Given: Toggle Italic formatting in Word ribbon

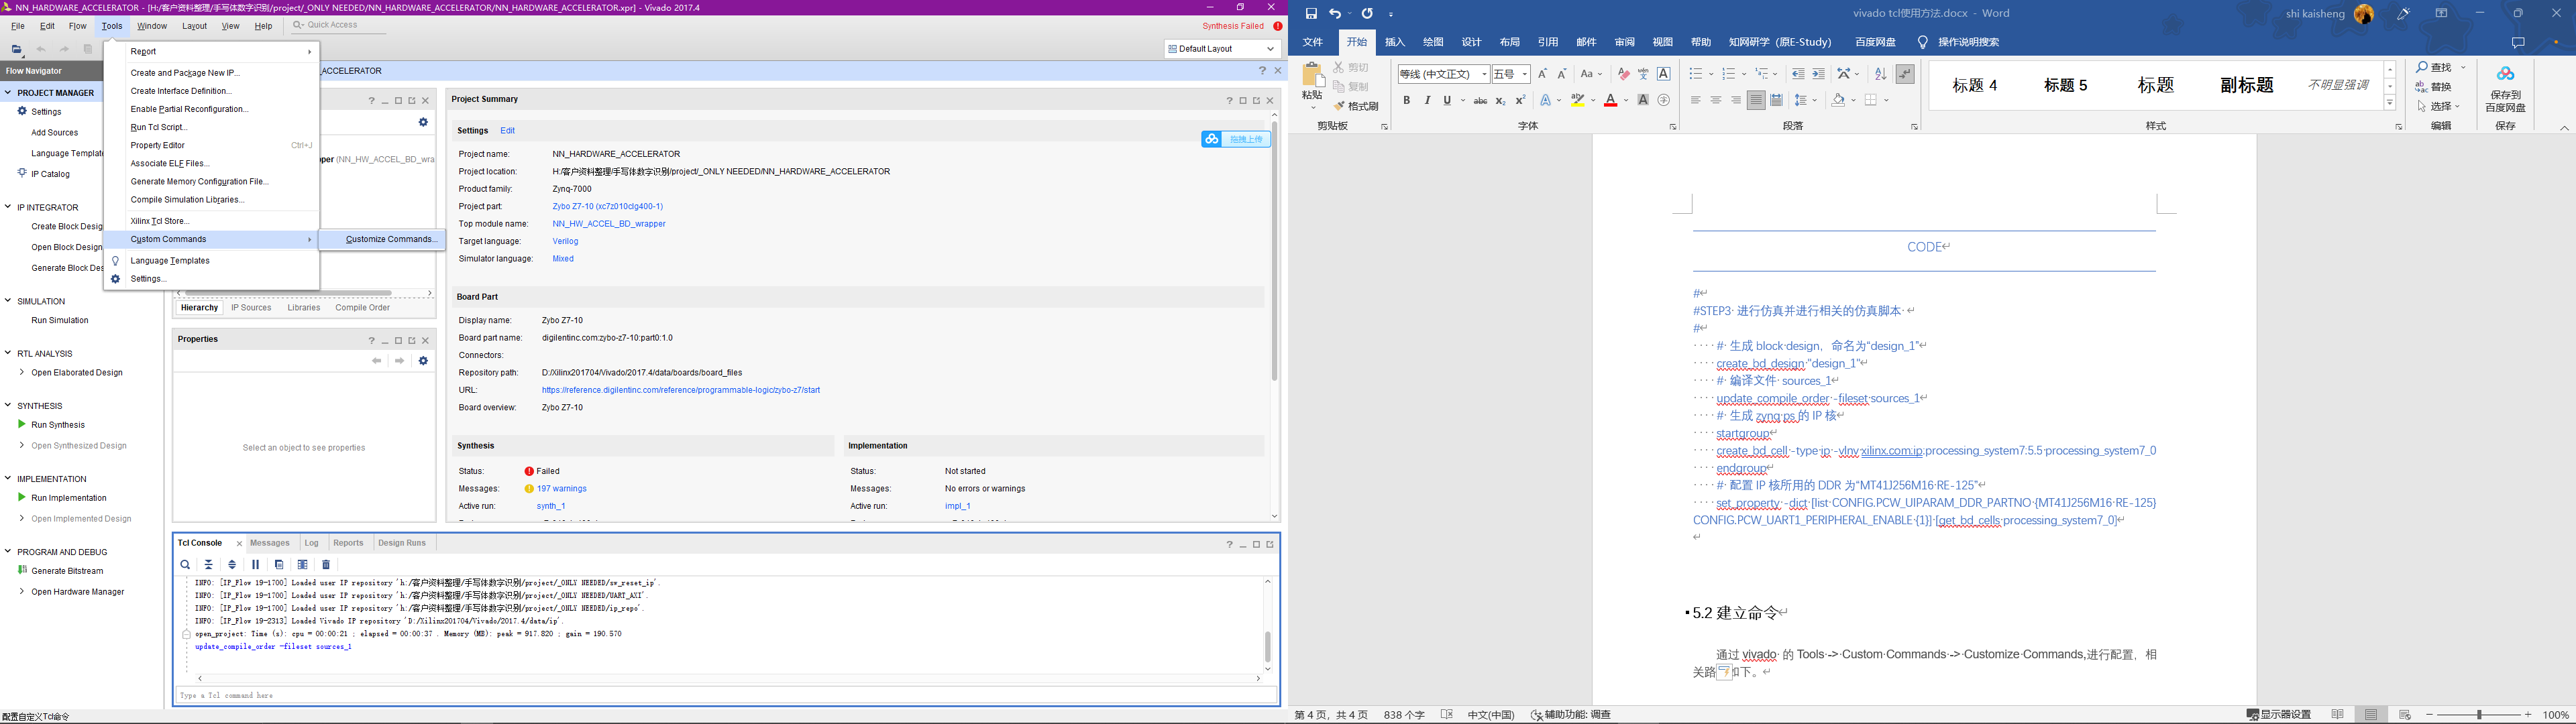Looking at the screenshot, I should [x=1427, y=101].
